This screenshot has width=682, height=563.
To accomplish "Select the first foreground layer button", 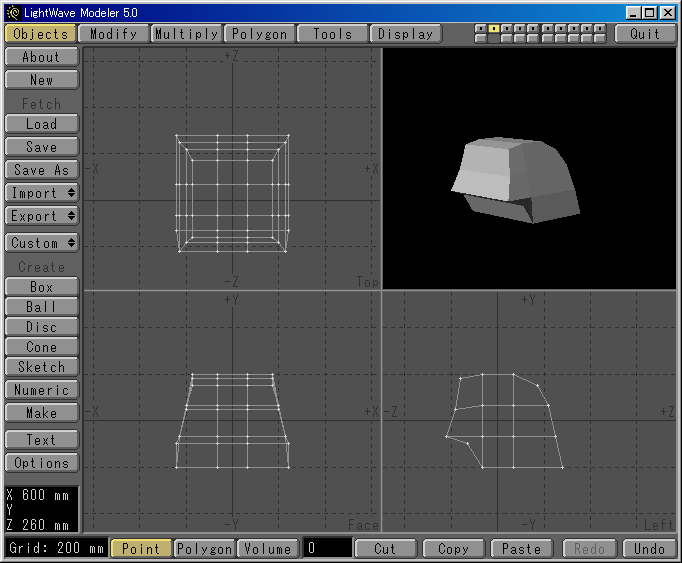I will pos(481,28).
